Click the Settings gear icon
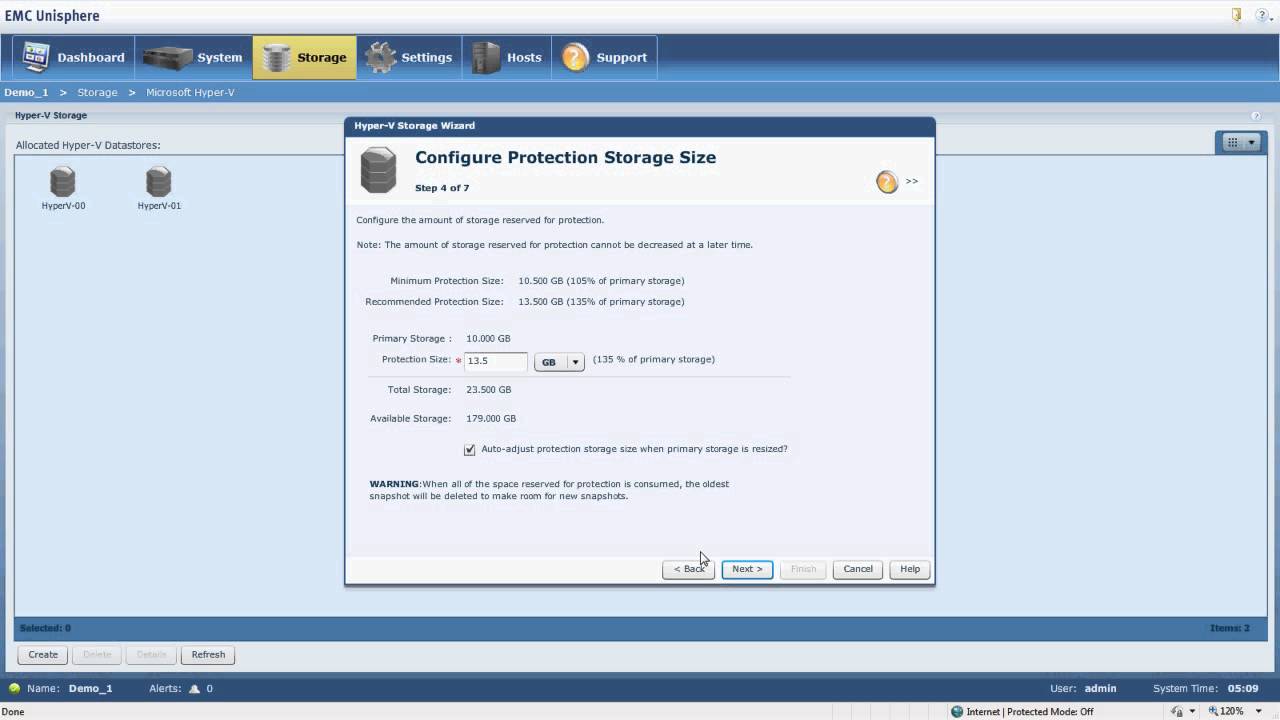 (x=381, y=57)
